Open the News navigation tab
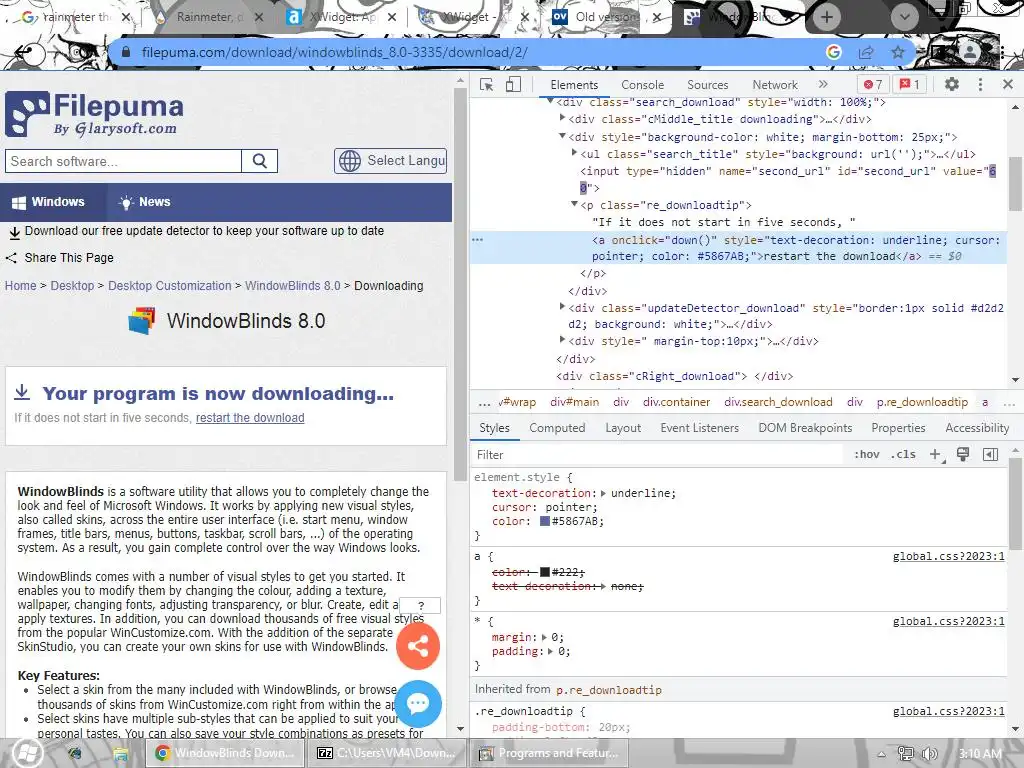The width and height of the screenshot is (1024, 768). [145, 202]
